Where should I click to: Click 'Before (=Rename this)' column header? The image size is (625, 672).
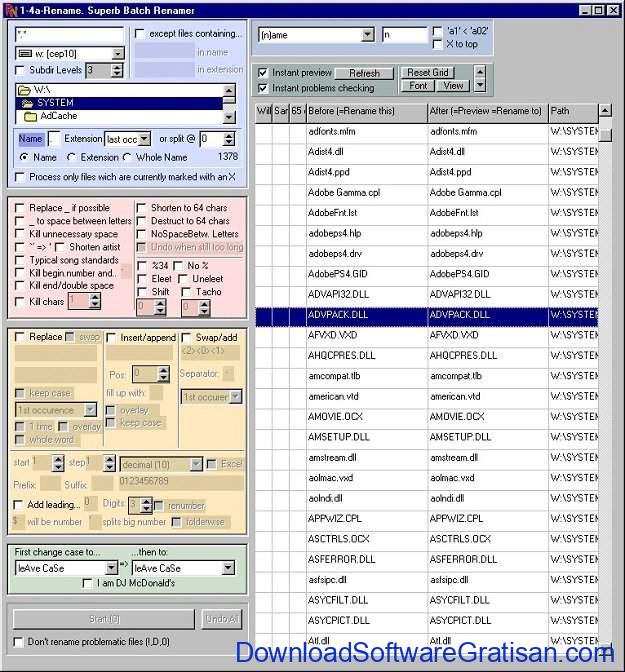pos(367,111)
